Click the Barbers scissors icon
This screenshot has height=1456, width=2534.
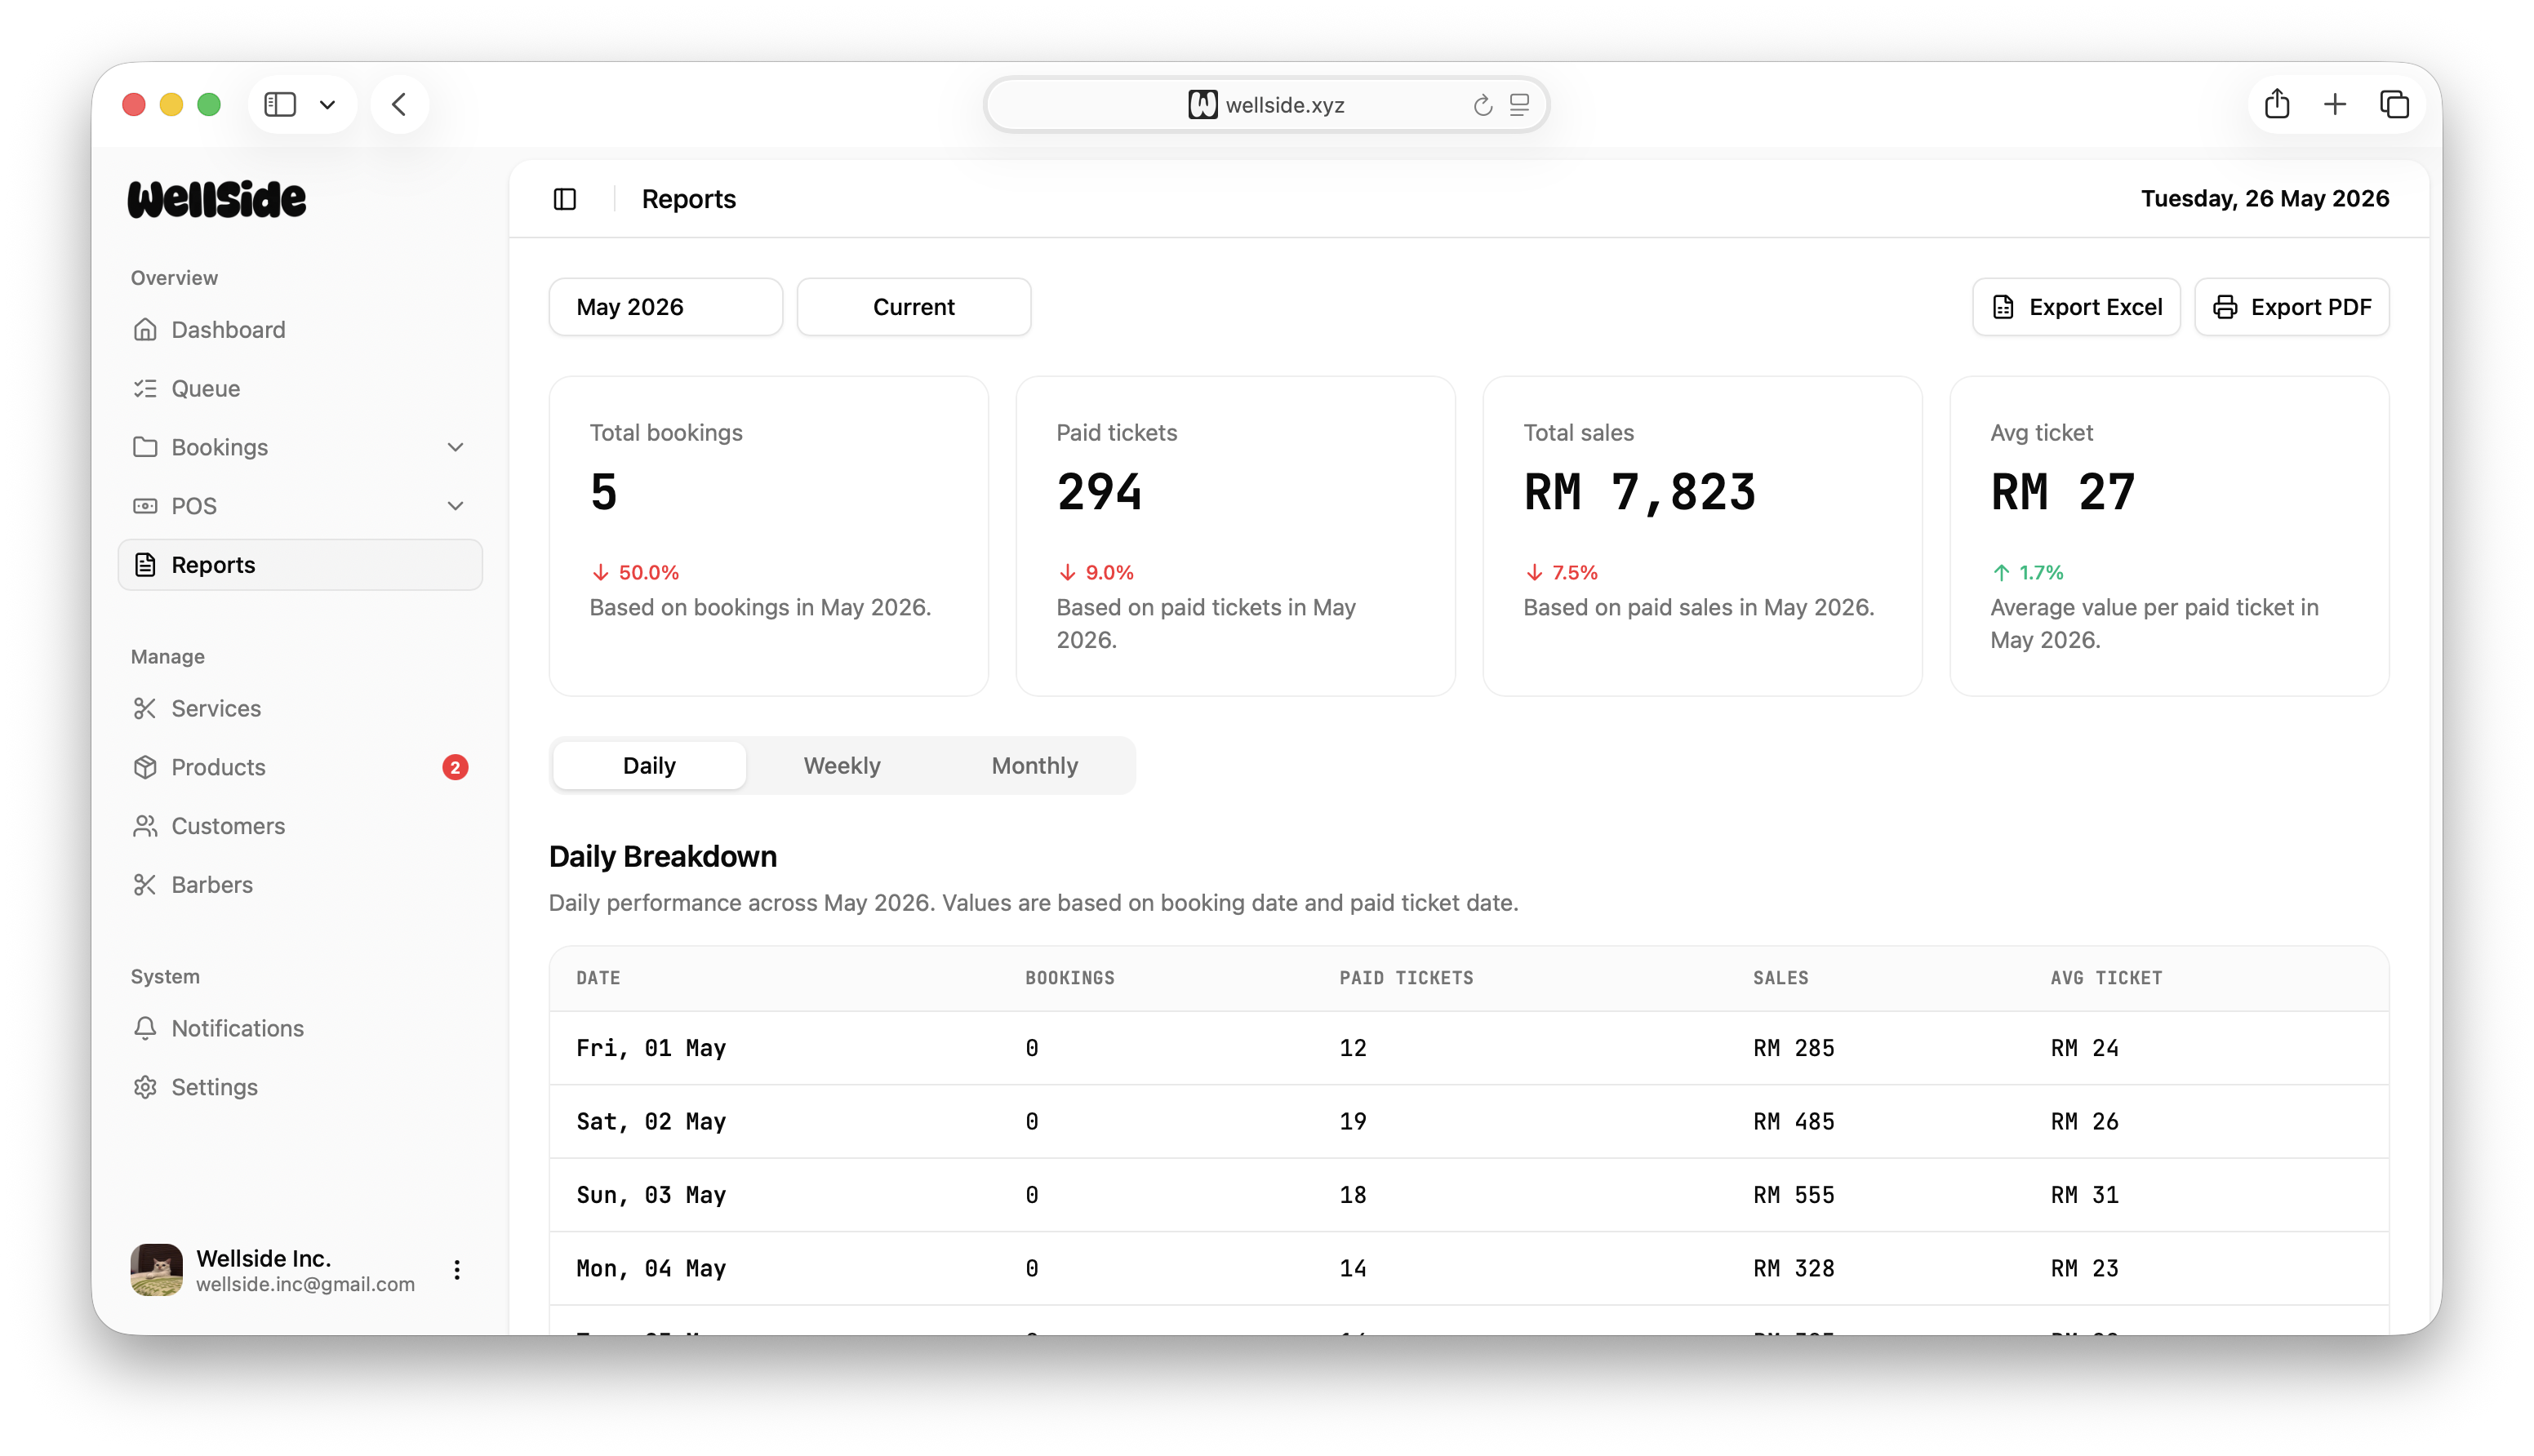(x=145, y=885)
